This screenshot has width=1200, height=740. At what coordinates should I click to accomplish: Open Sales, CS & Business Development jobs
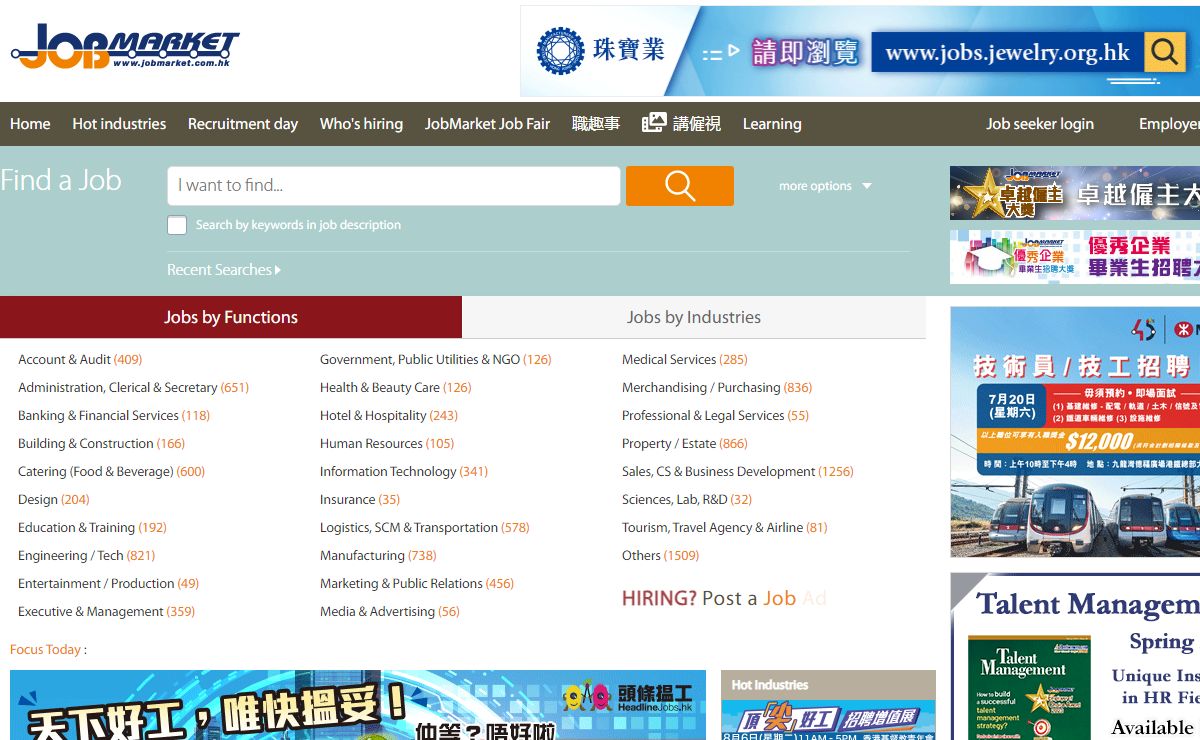(738, 471)
